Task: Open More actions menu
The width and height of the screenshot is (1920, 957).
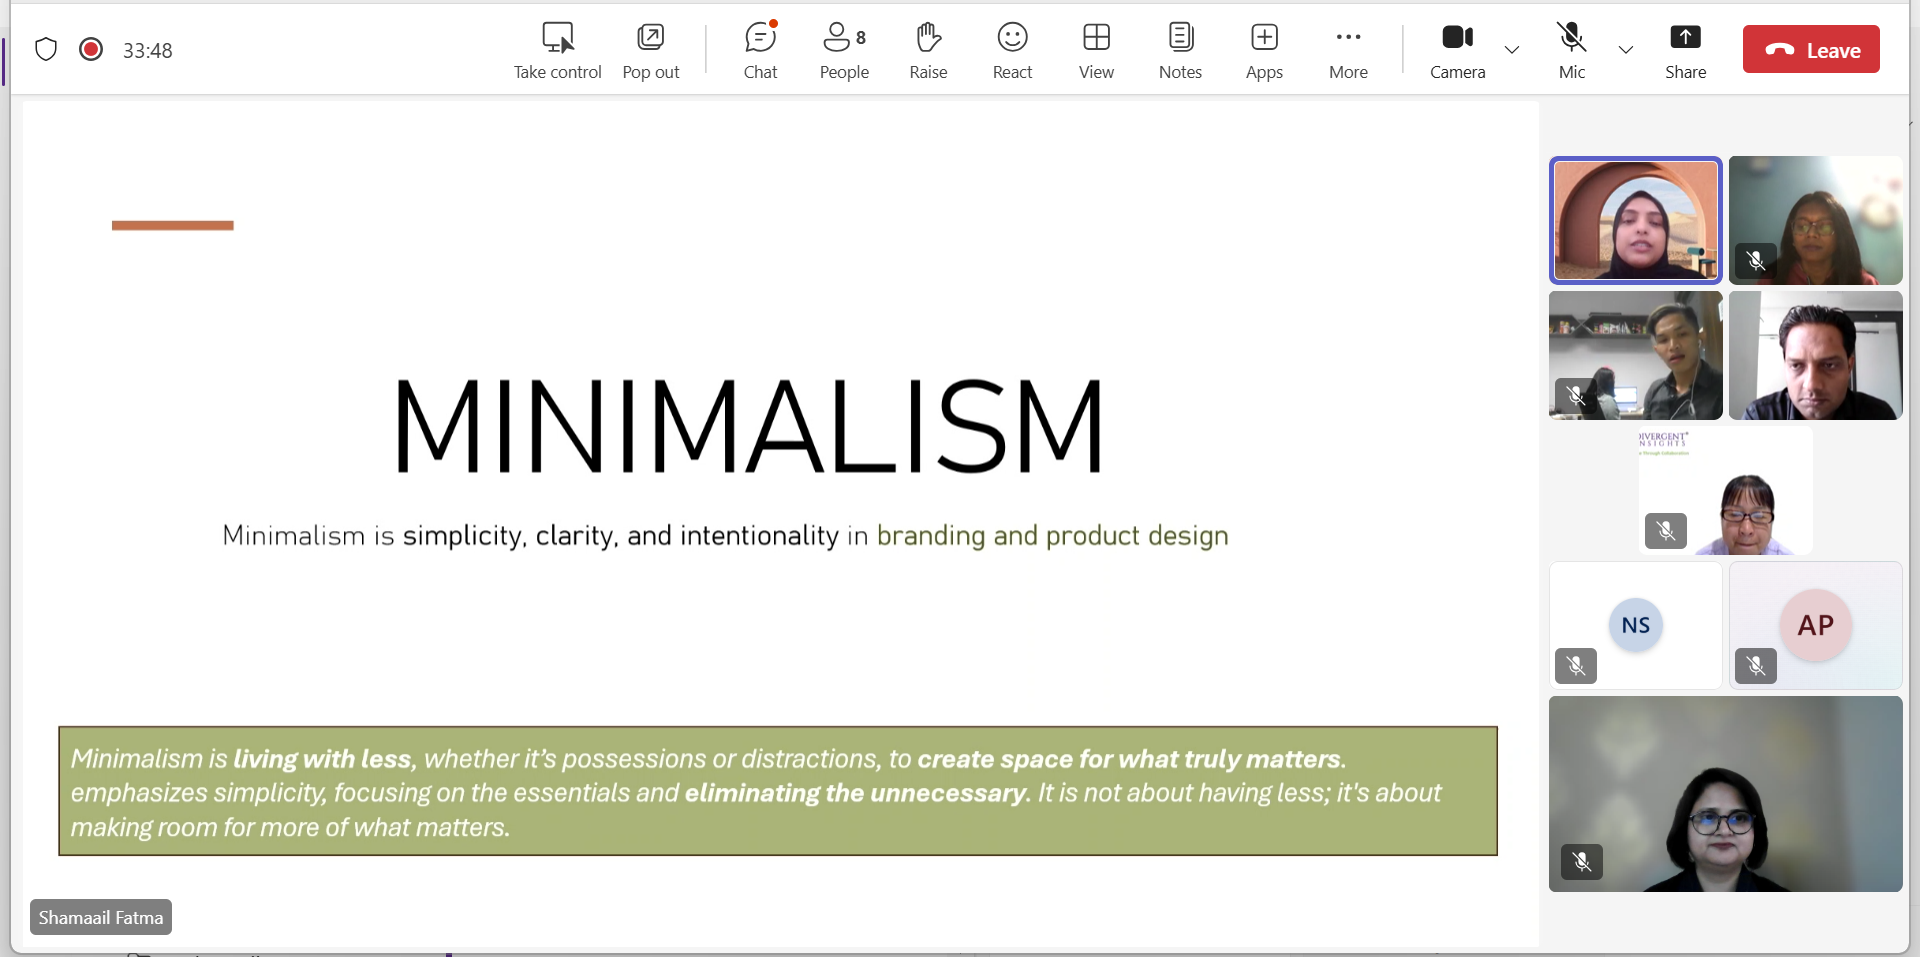Action: [1348, 51]
